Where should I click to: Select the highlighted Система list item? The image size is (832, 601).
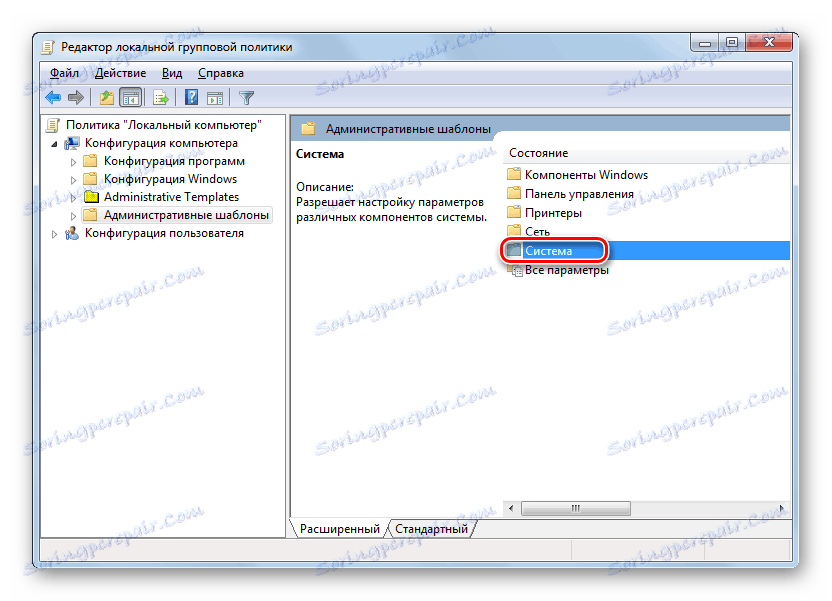point(548,251)
